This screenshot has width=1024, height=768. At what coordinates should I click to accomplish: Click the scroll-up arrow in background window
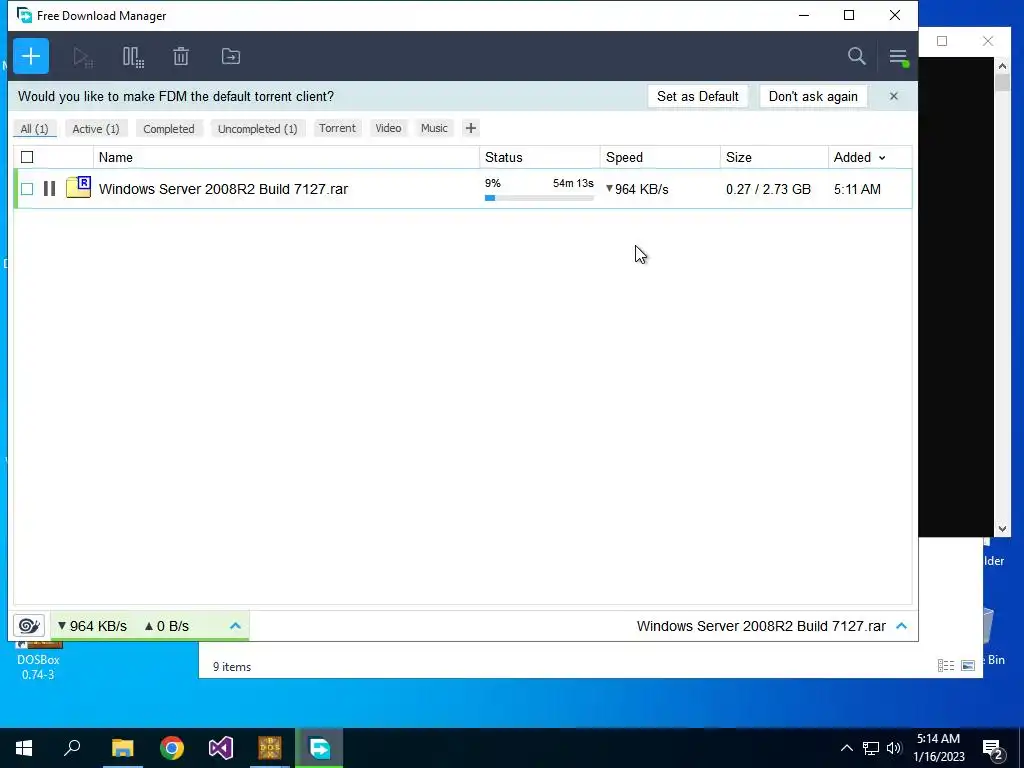[1002, 65]
